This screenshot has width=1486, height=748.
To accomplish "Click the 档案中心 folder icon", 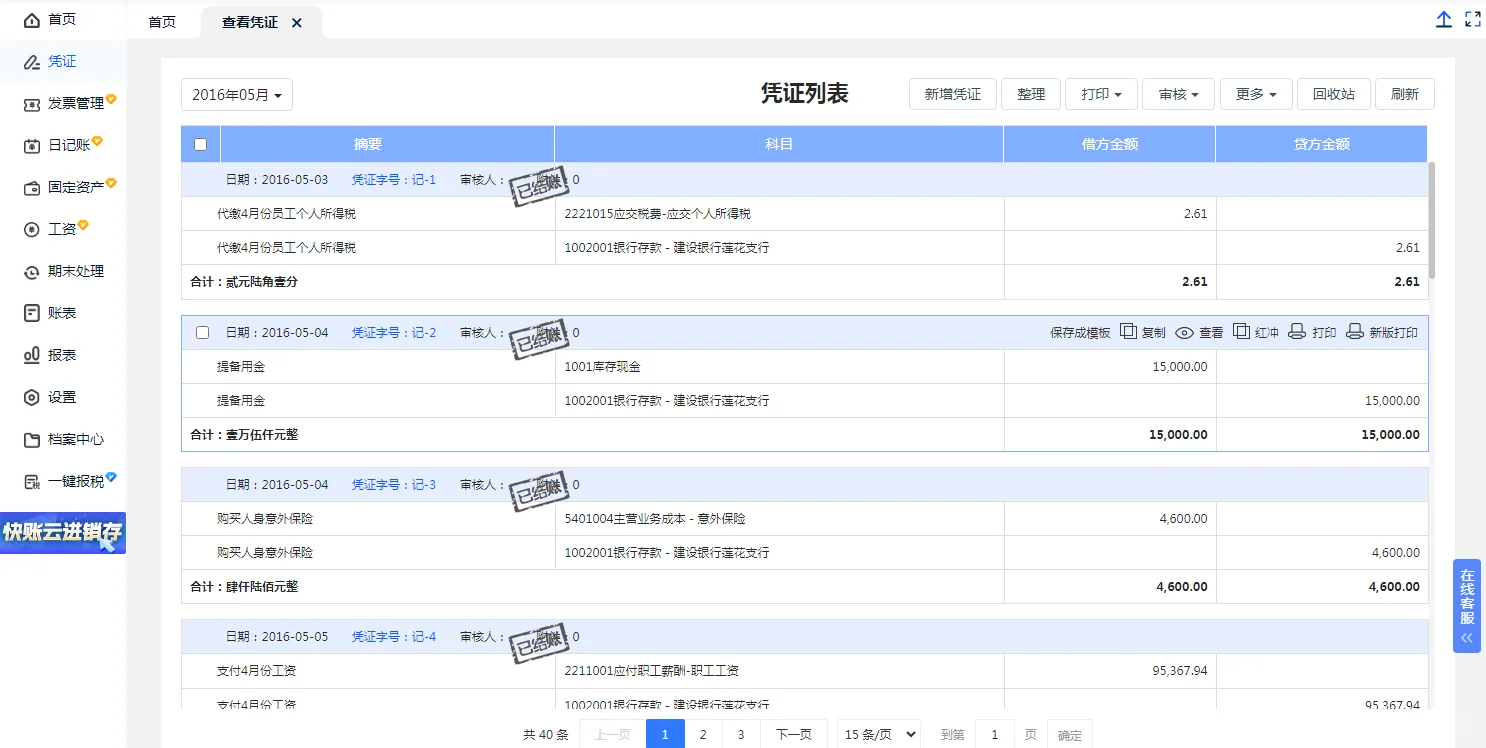I will pos(32,439).
